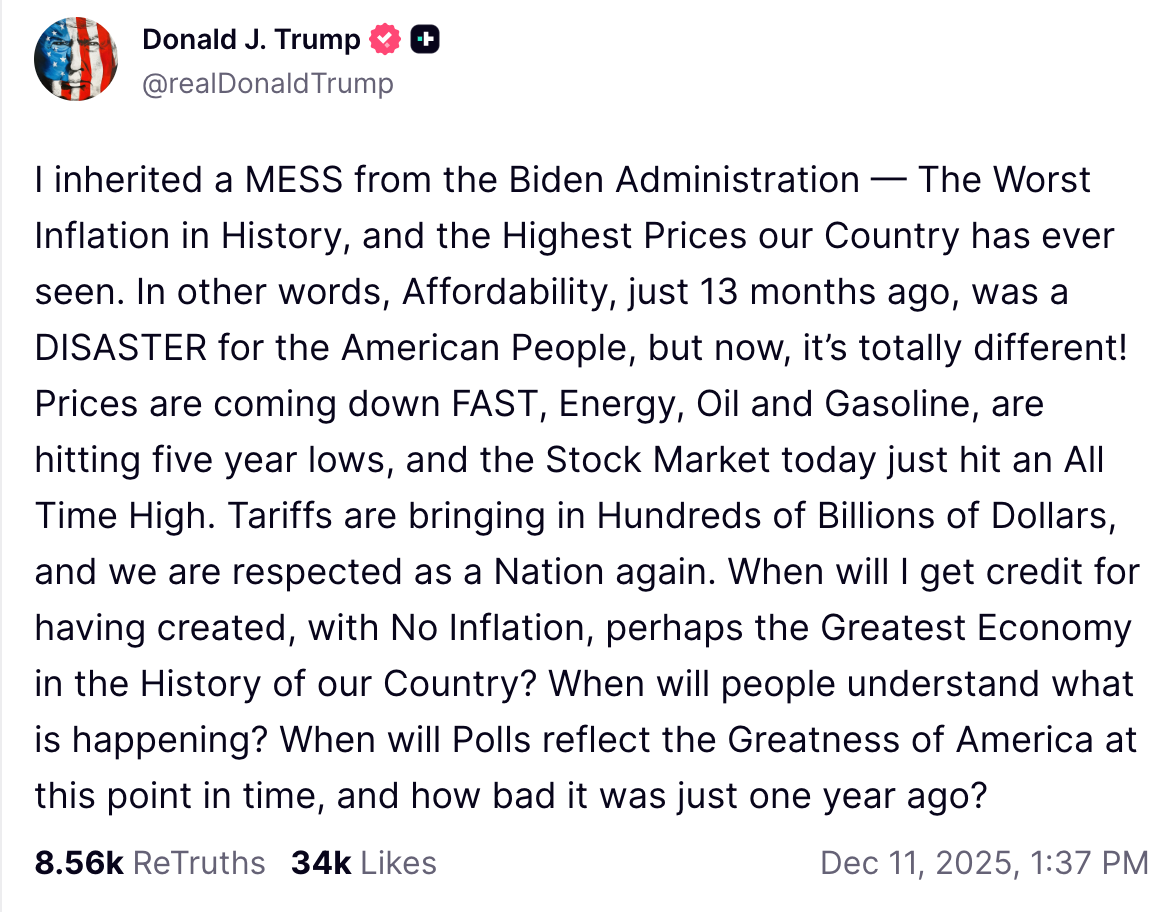Click the @realDonaldTrump handle
This screenshot has width=1176, height=912.
268,83
